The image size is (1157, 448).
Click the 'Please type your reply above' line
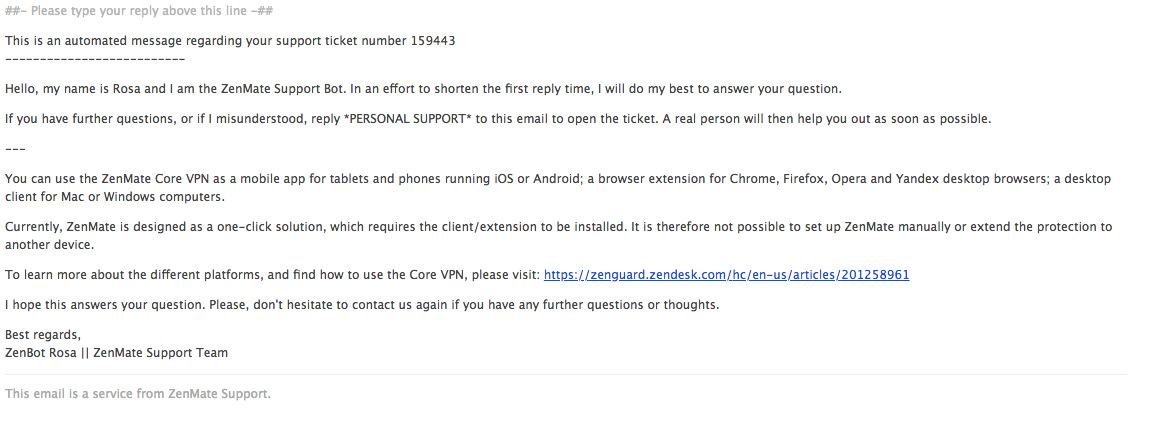[139, 11]
